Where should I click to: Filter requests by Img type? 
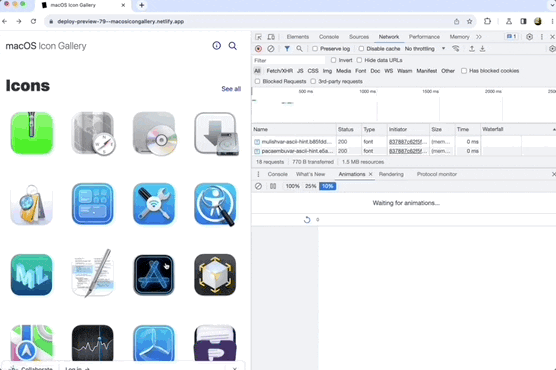[x=327, y=71]
